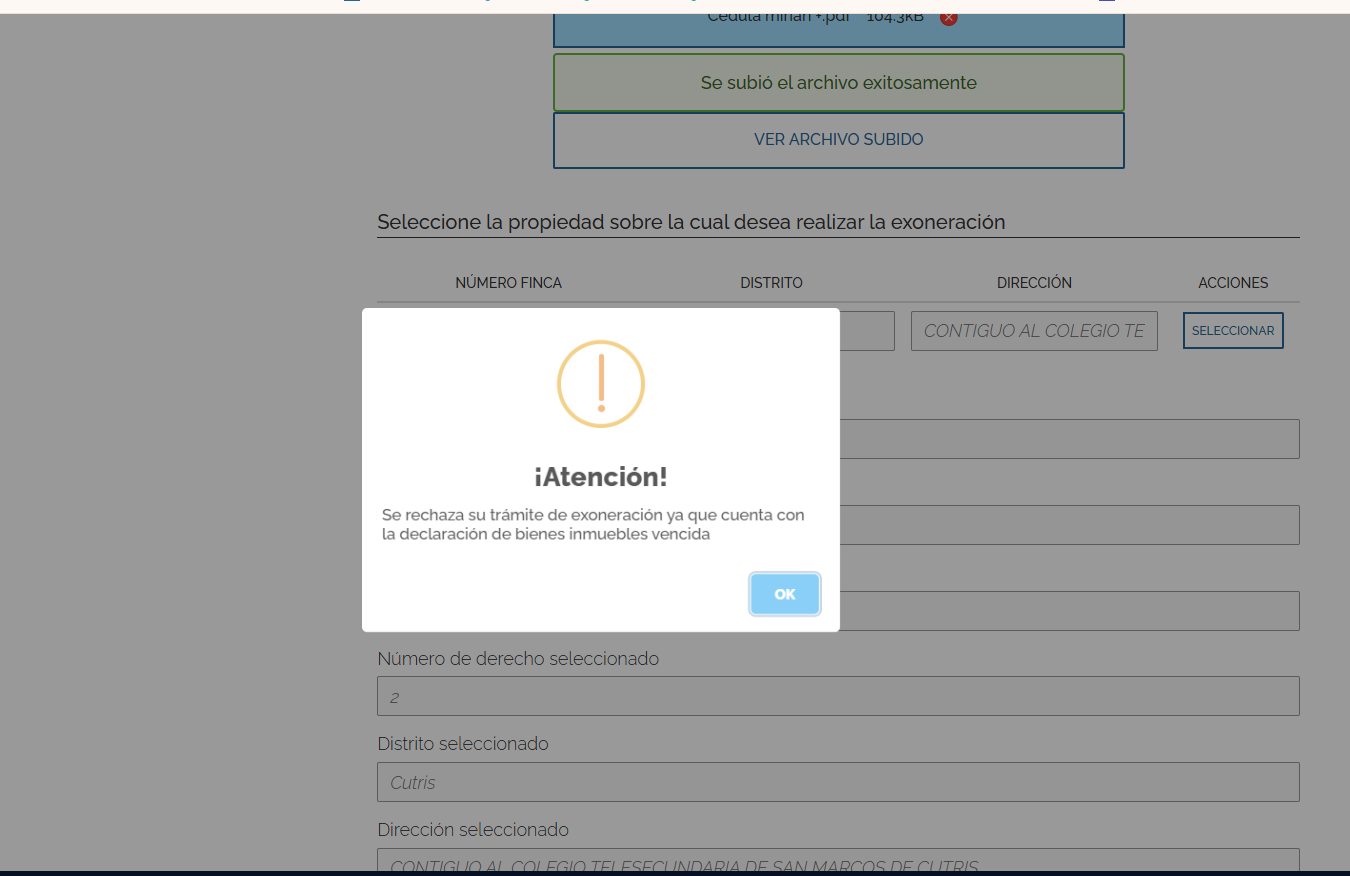Click the address field 'CONTIGUO AL COLEGIO TE'

[x=1033, y=331]
